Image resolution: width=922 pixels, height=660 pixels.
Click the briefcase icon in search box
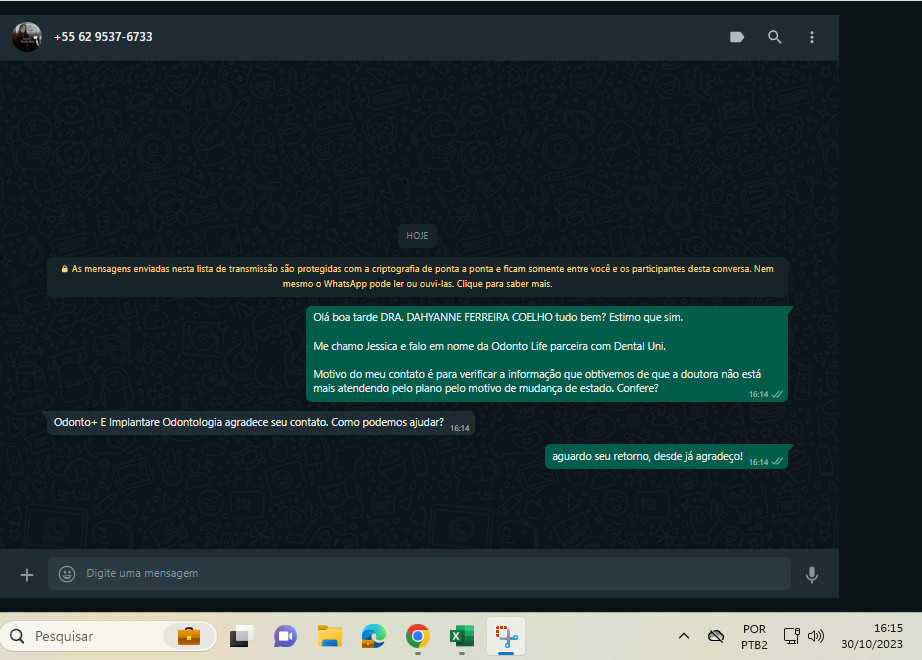coord(189,636)
